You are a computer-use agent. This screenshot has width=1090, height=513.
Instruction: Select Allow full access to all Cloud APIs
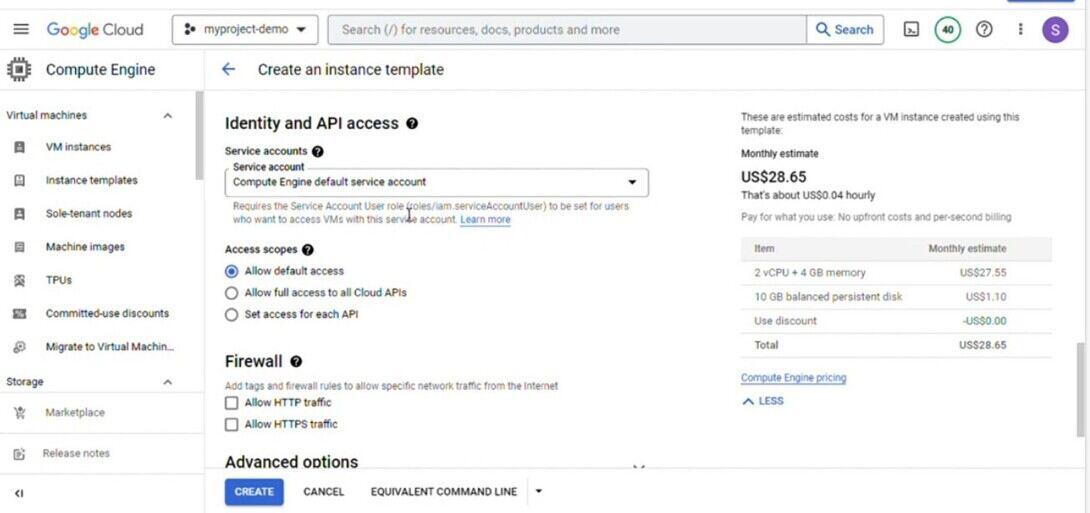232,293
